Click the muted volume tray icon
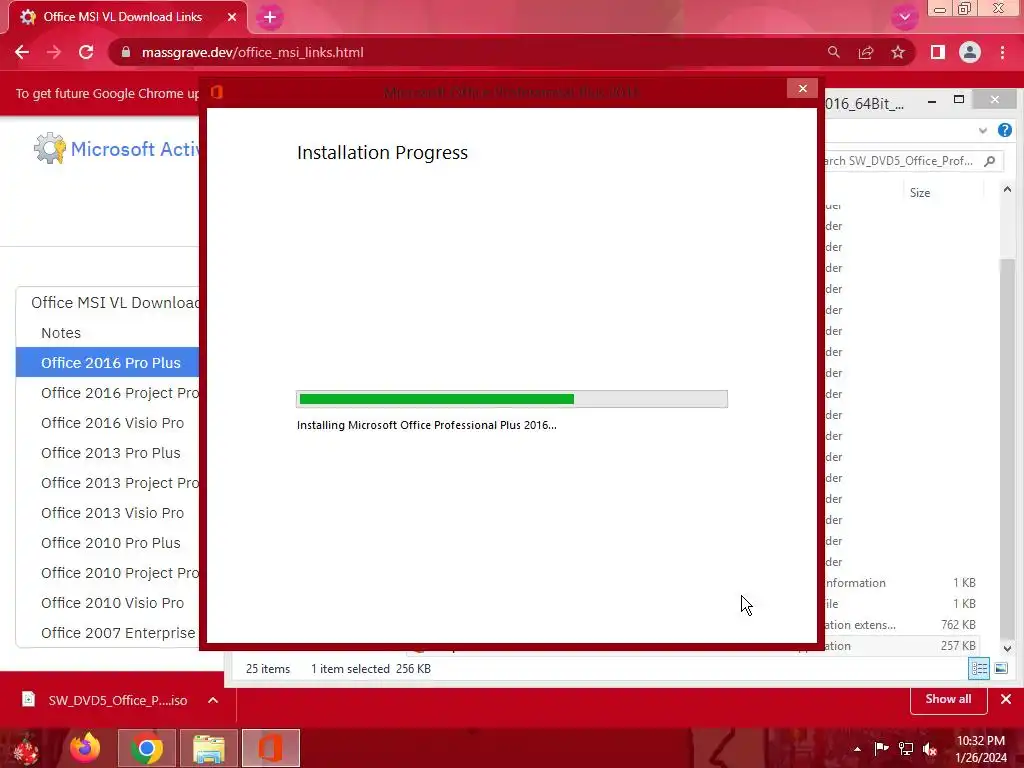This screenshot has height=768, width=1024. click(x=930, y=749)
